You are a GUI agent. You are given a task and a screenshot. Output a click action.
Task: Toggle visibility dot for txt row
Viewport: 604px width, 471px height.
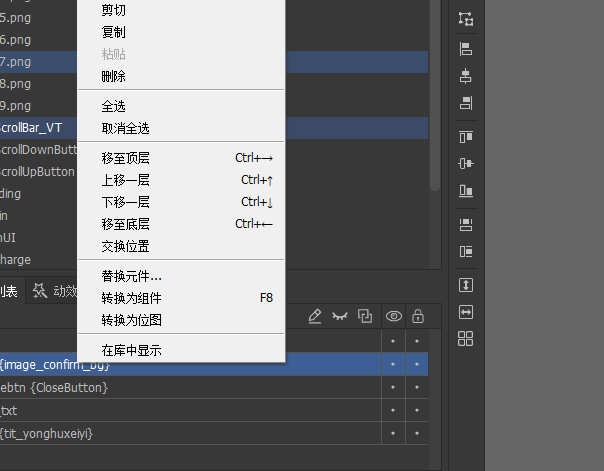coord(393,410)
